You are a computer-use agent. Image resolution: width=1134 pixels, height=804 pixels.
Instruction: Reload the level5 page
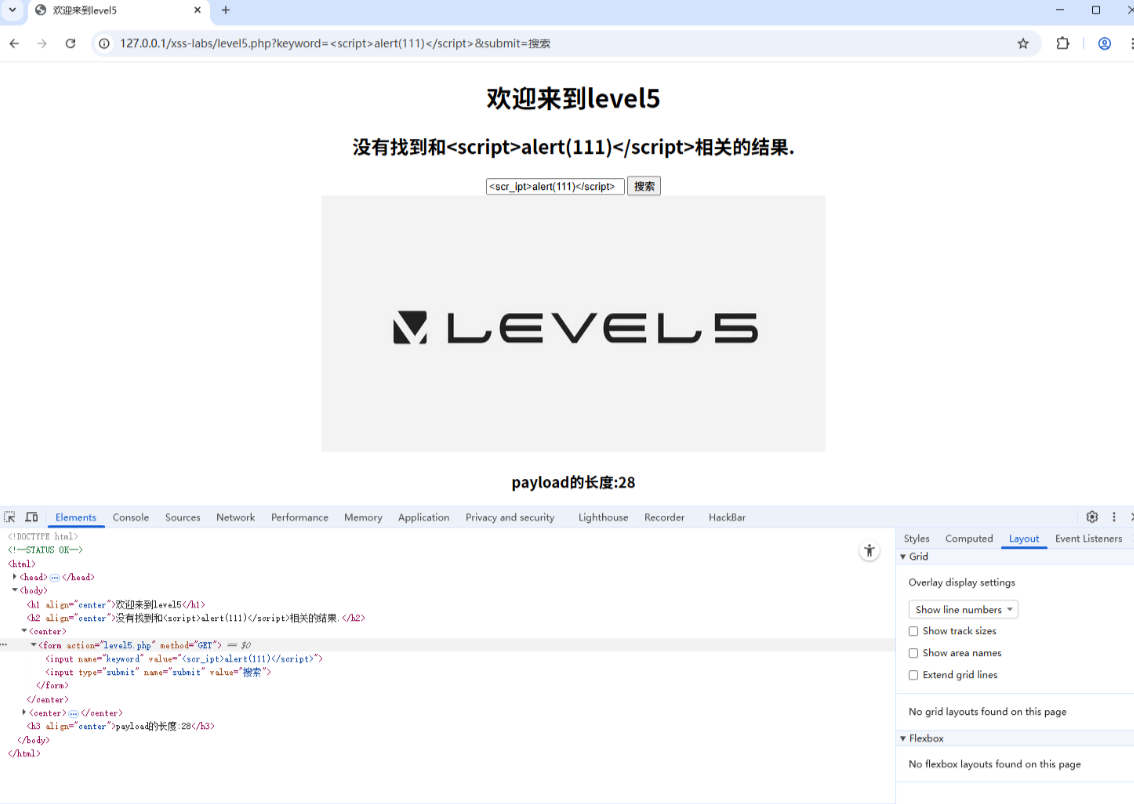click(70, 43)
